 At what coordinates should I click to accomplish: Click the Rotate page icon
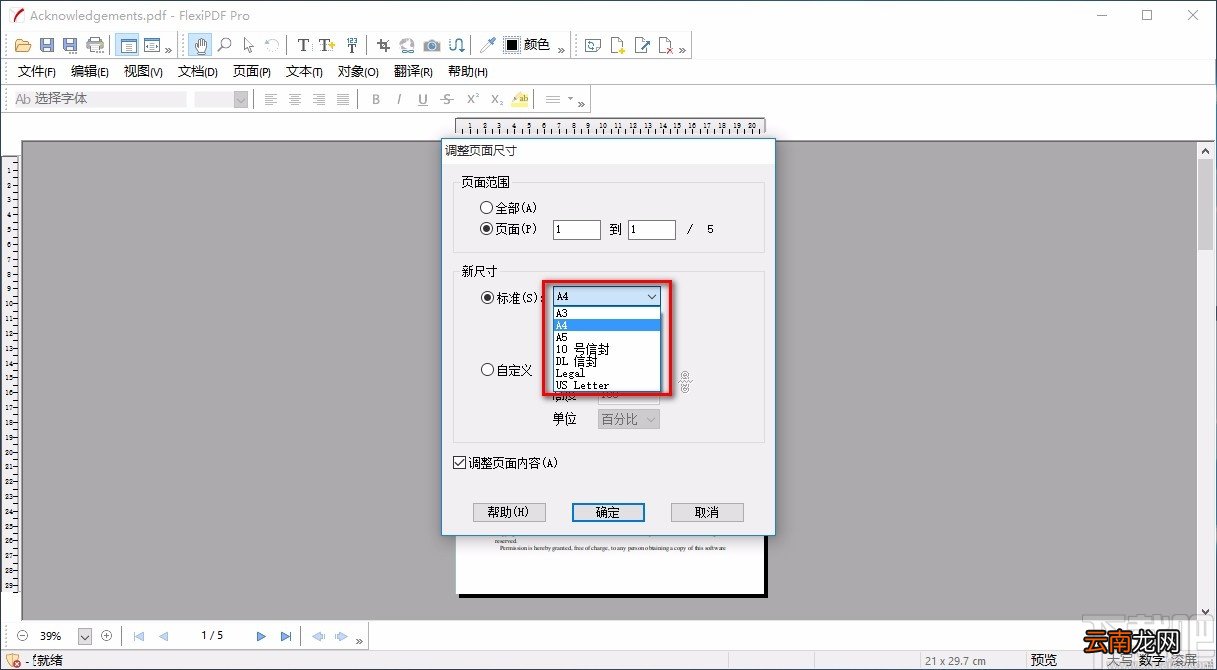594,45
